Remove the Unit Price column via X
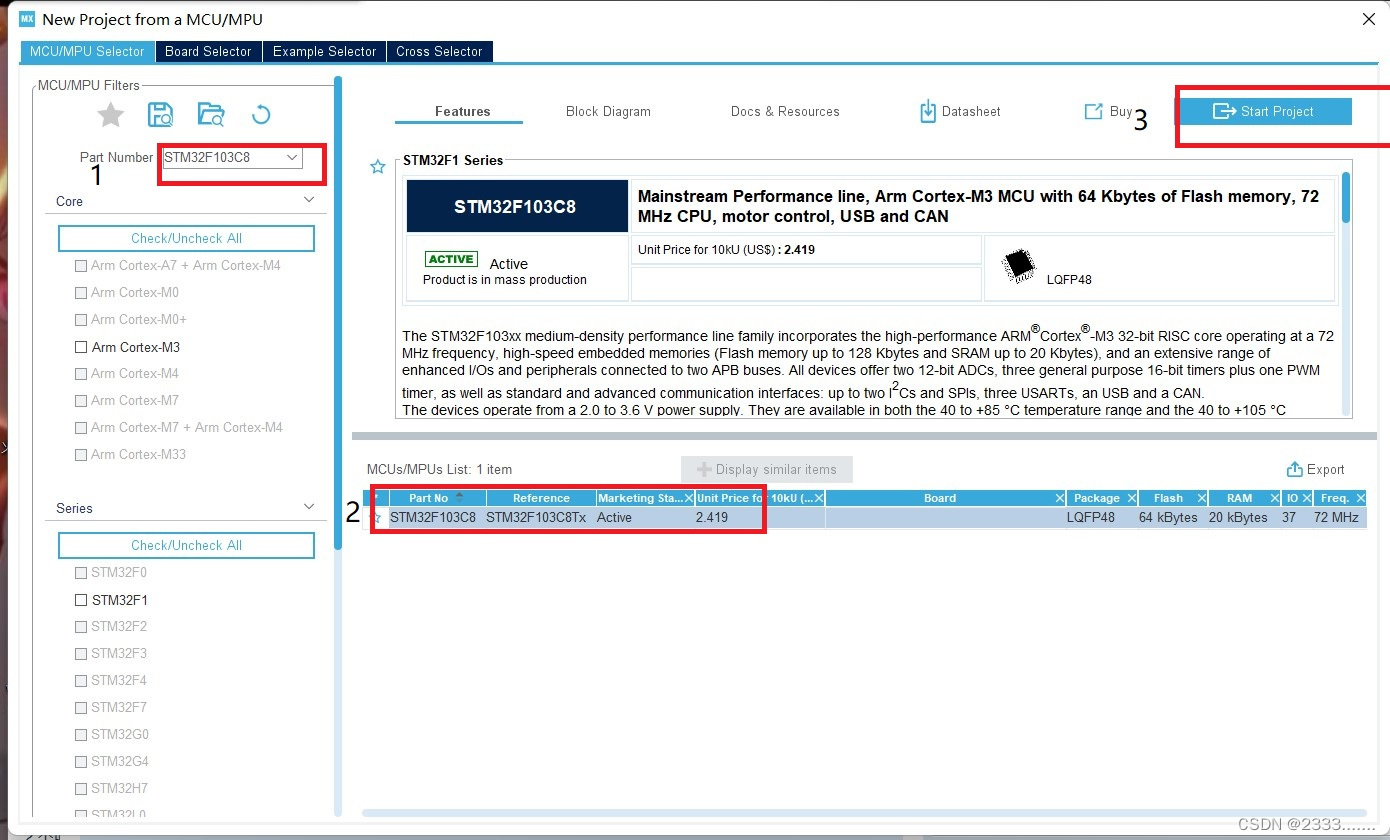1390x840 pixels. 818,498
